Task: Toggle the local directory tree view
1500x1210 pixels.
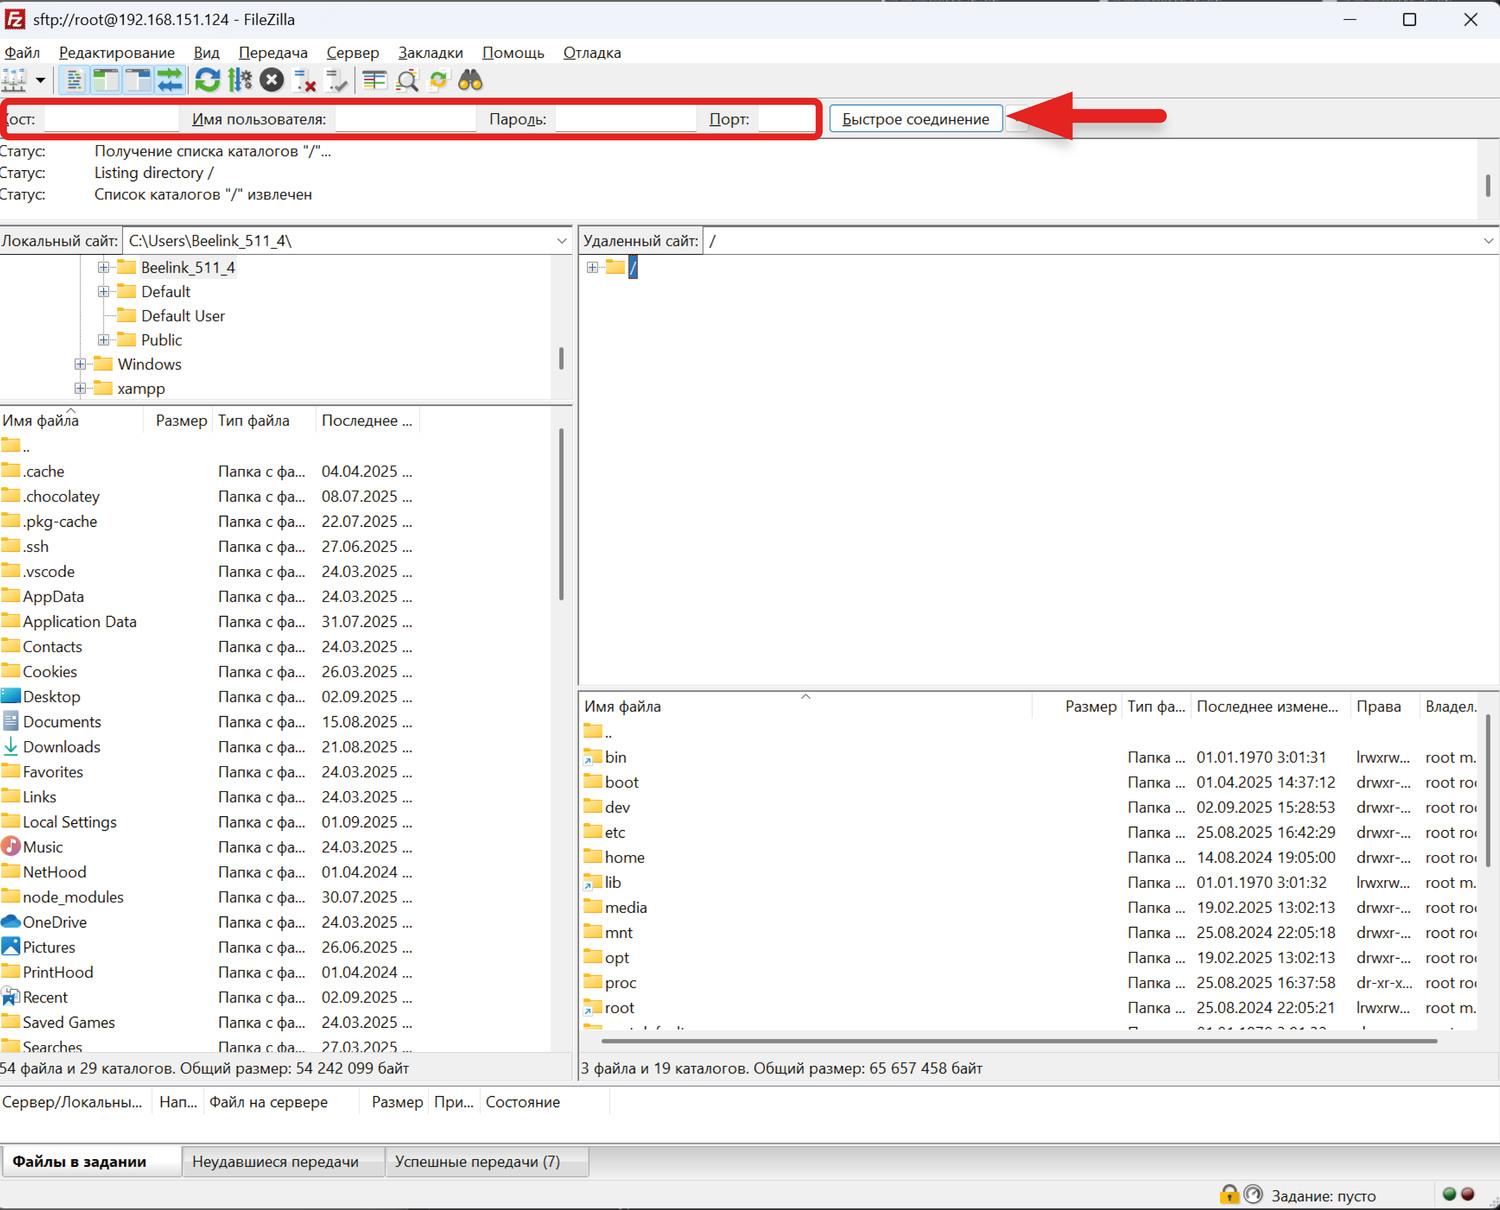Action: pos(105,80)
